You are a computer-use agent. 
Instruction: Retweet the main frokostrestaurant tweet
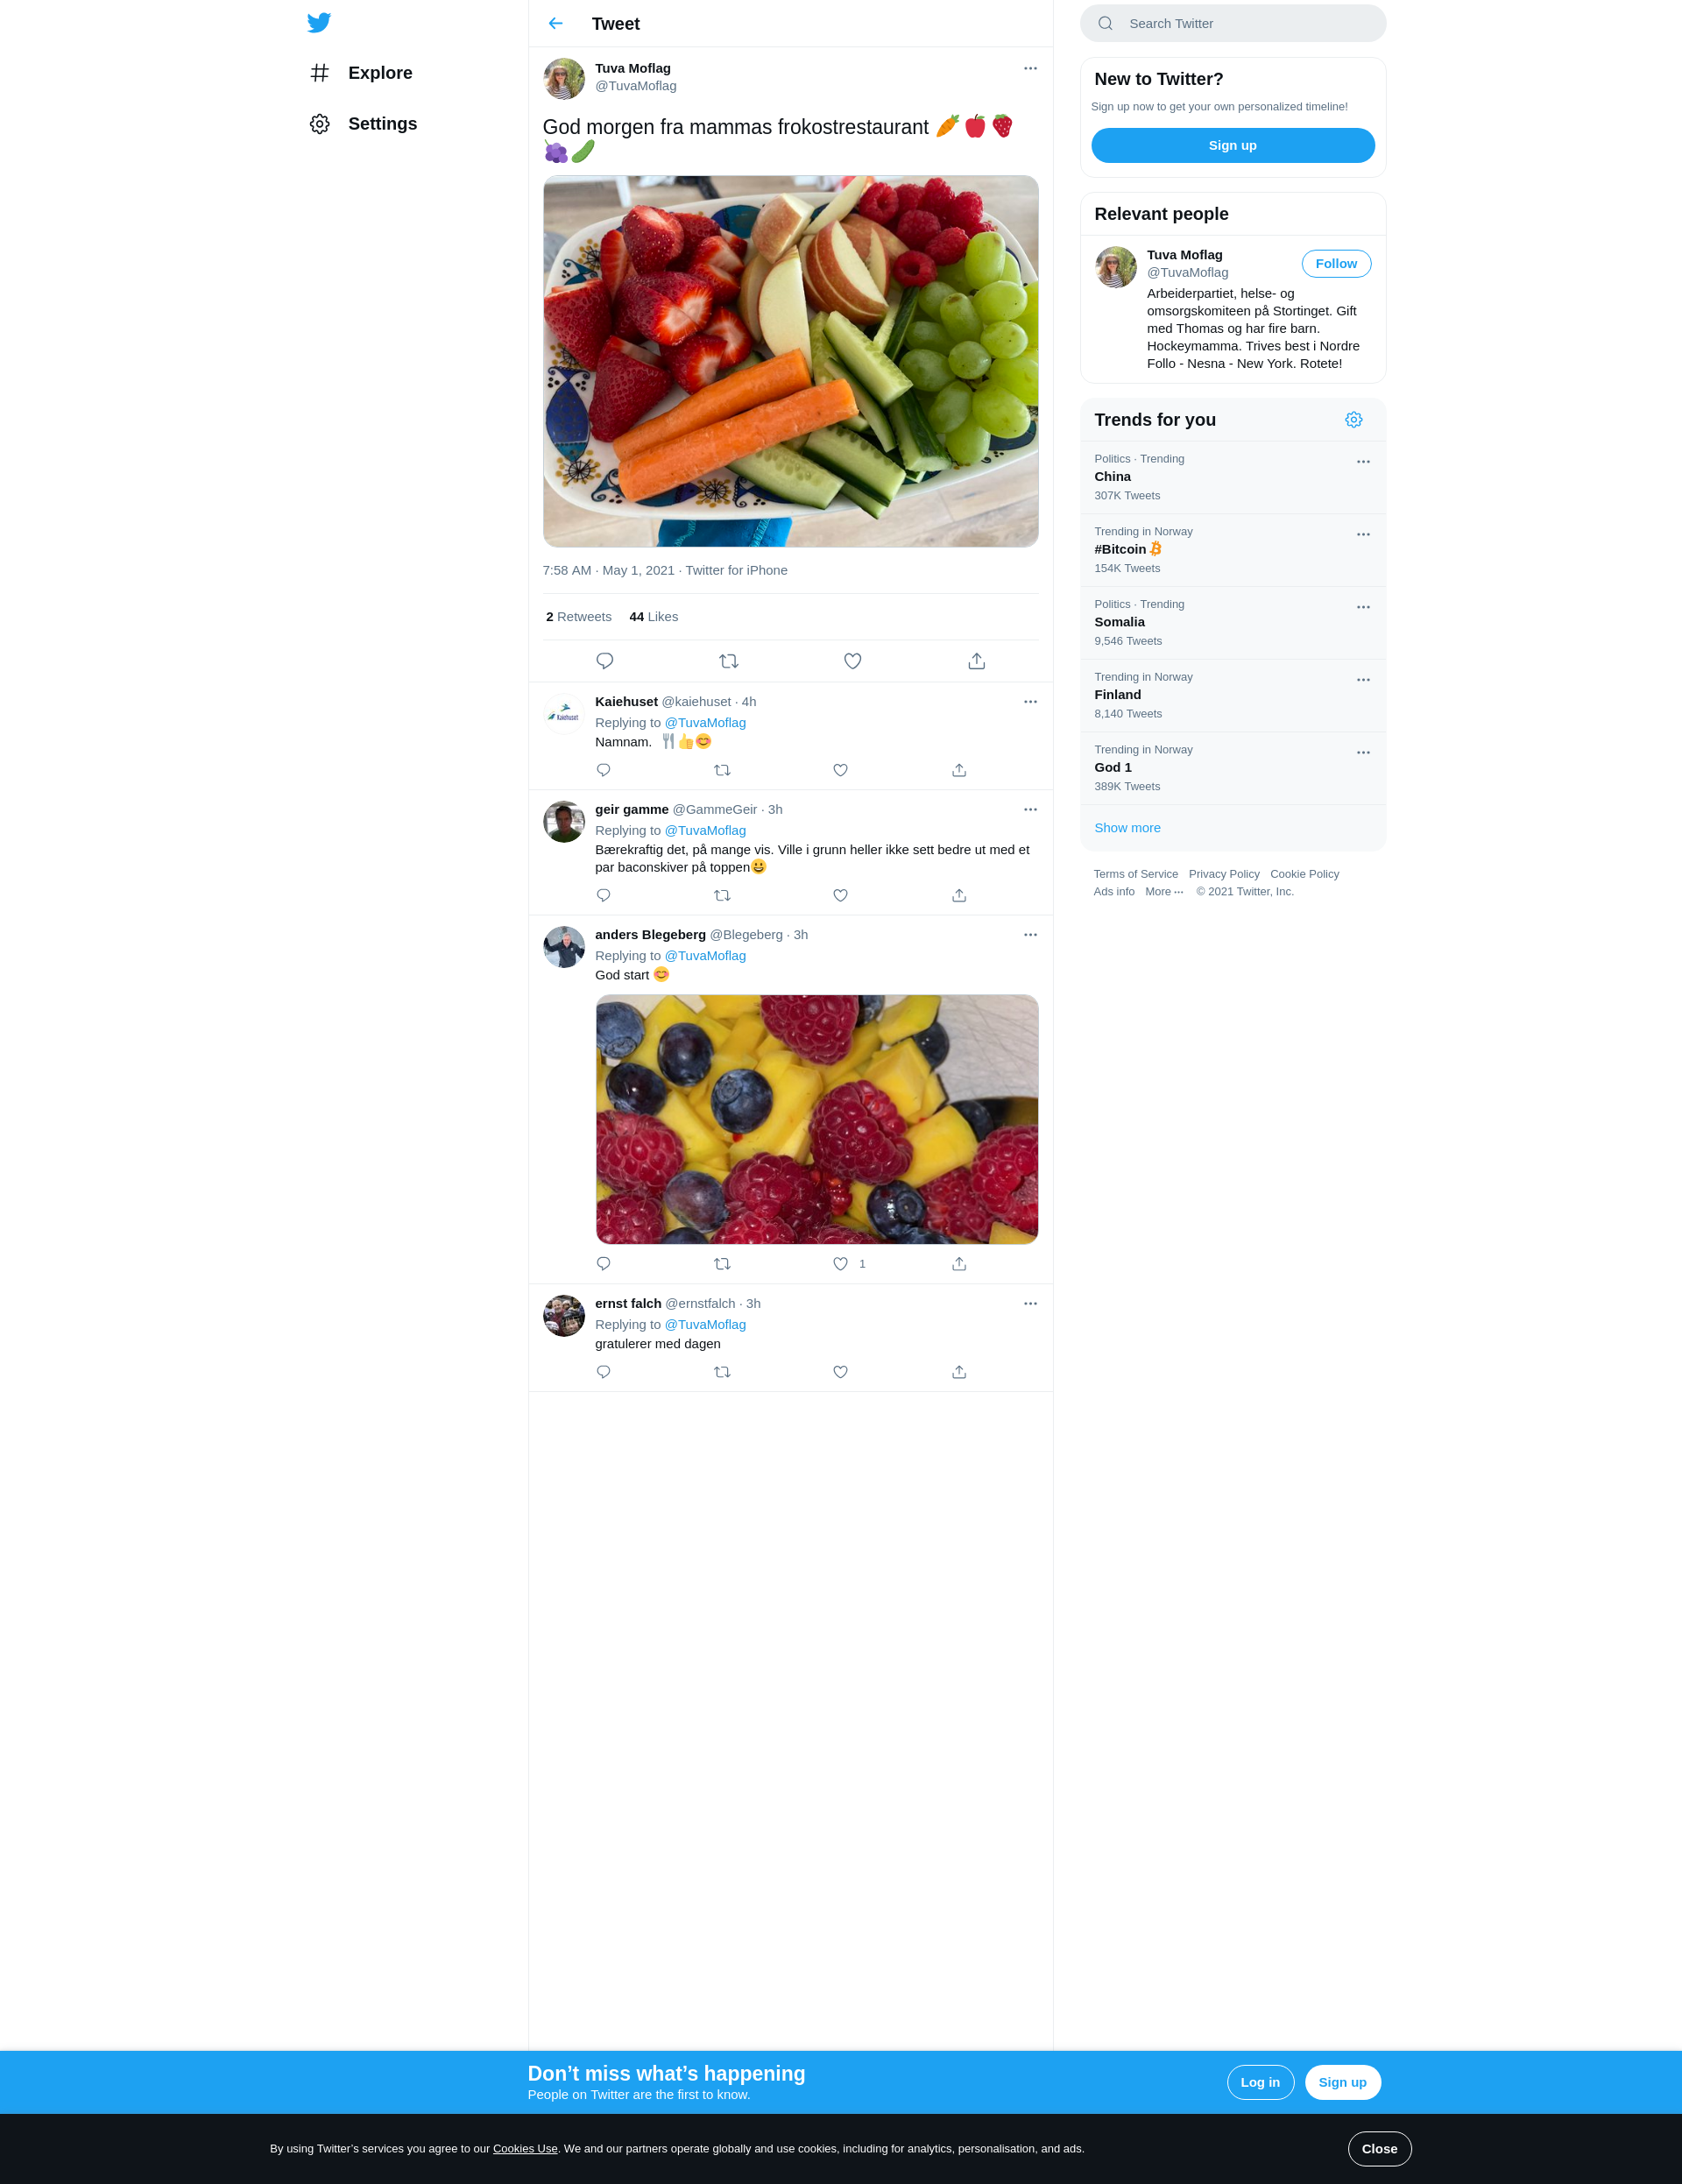729,661
